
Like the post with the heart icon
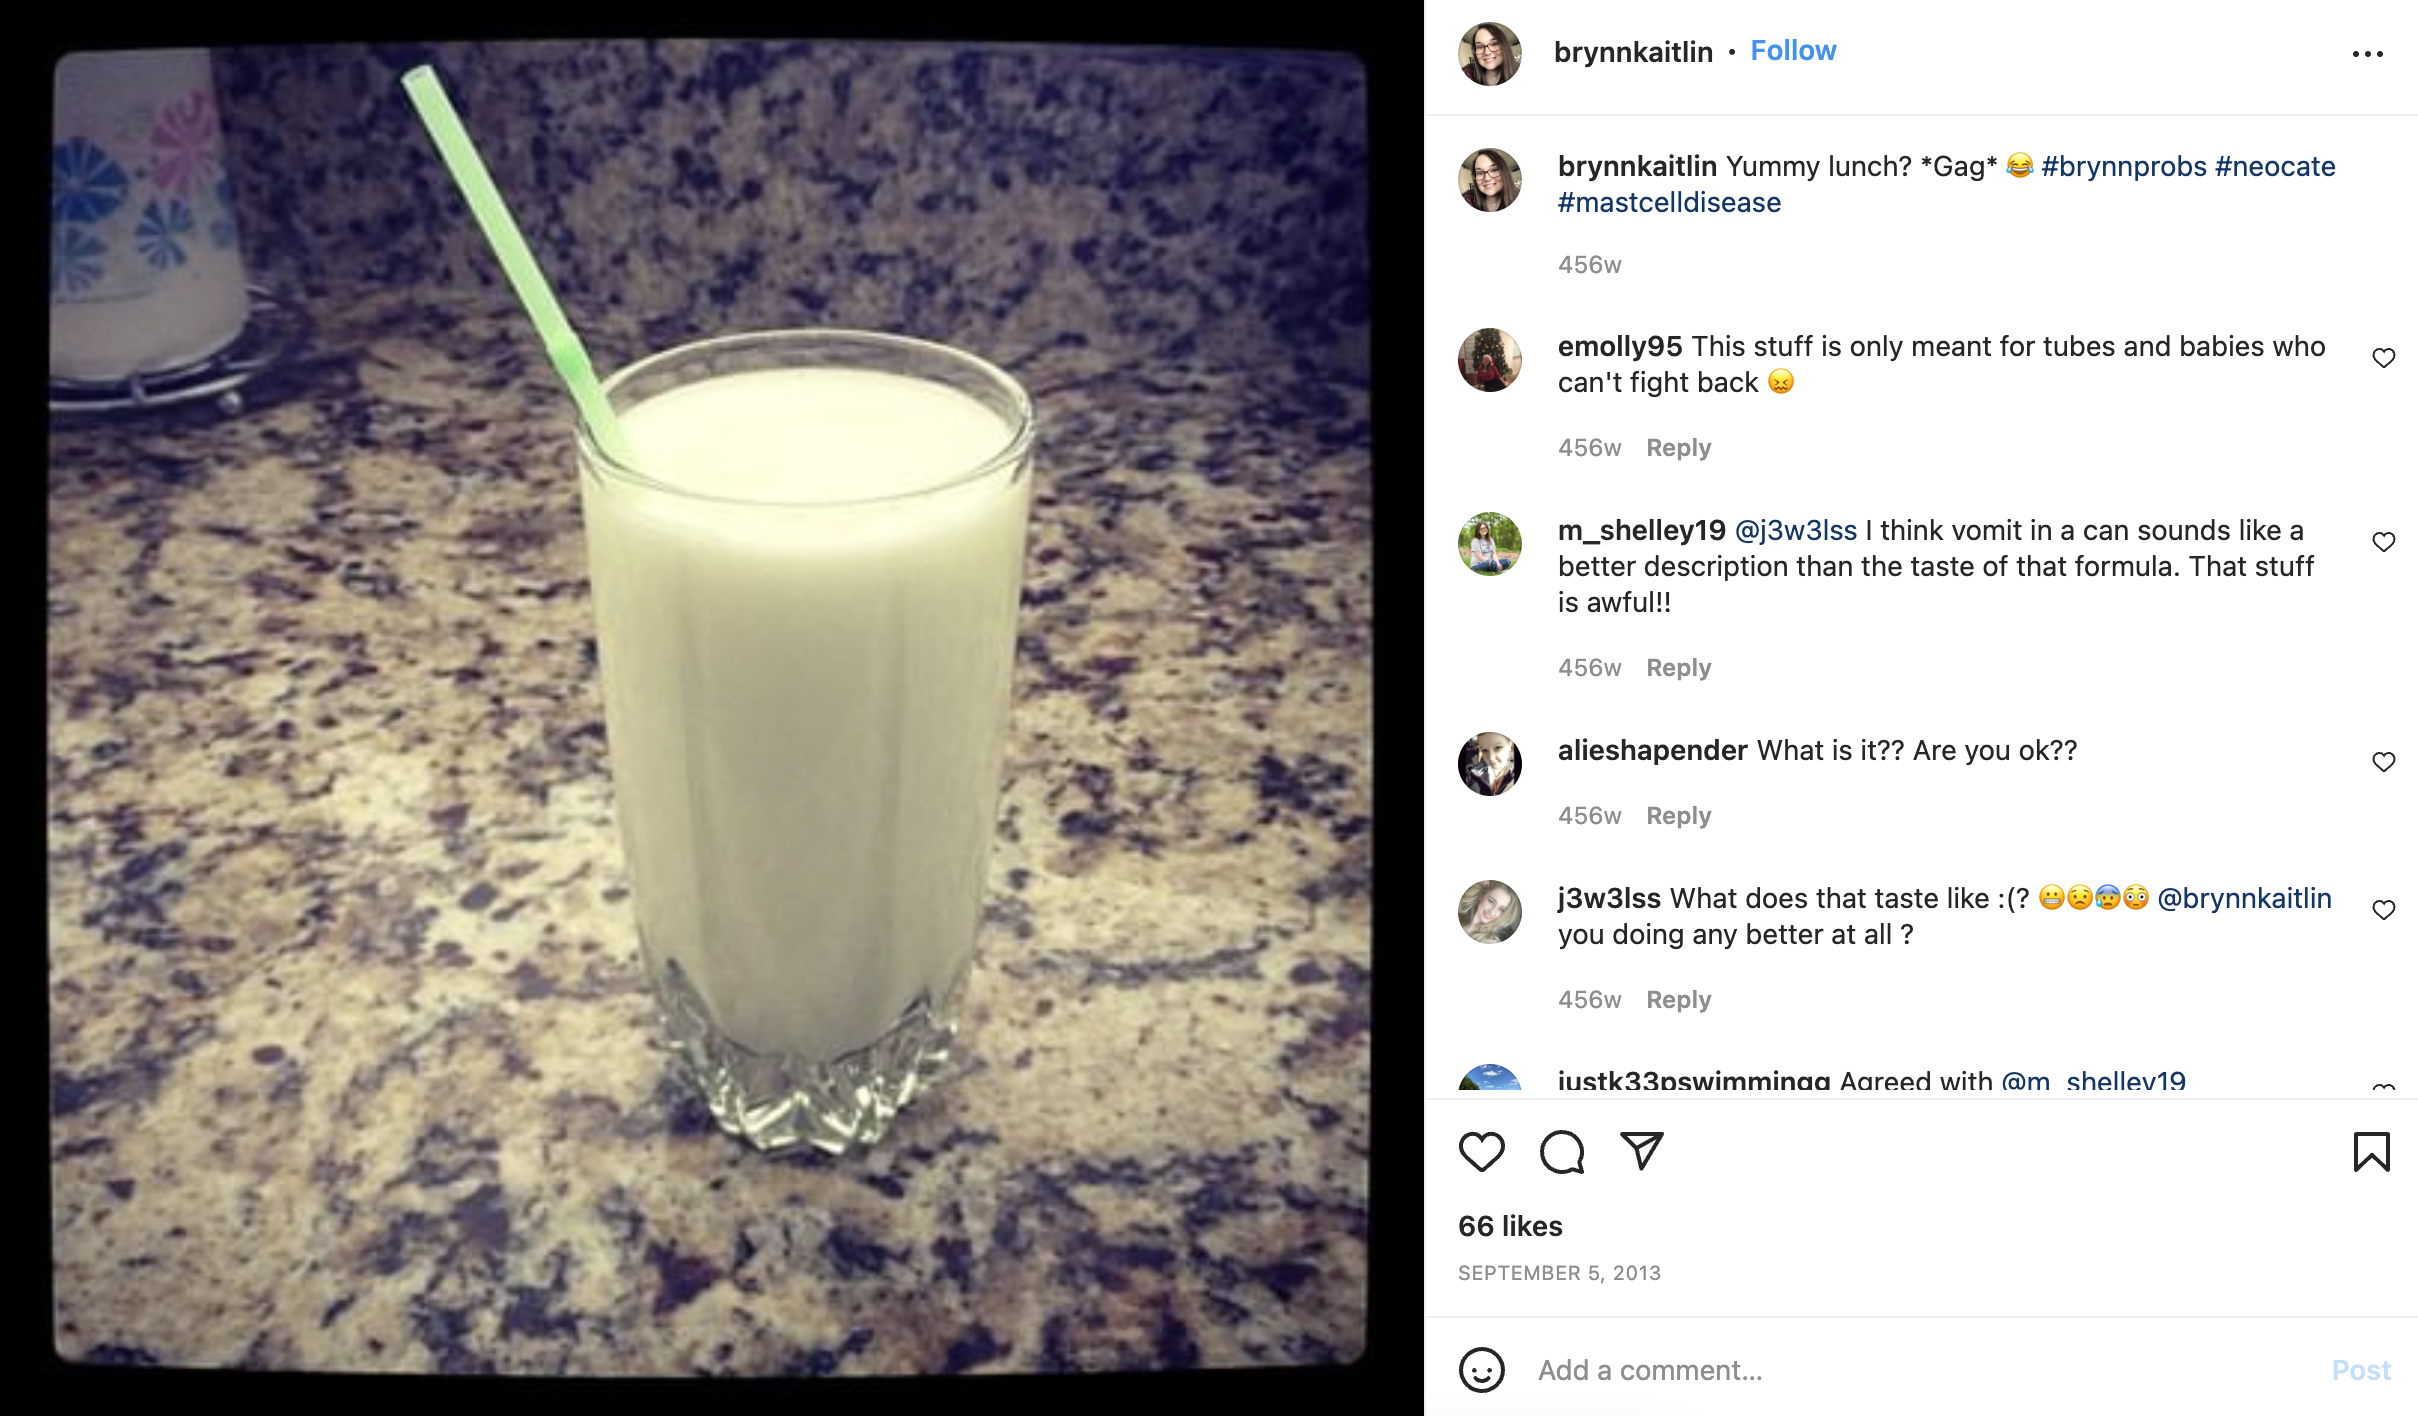(x=1481, y=1152)
